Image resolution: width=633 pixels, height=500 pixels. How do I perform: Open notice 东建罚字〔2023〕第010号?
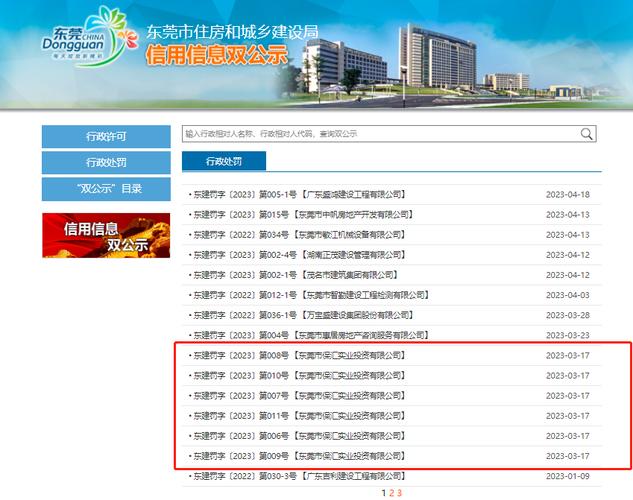298,376
